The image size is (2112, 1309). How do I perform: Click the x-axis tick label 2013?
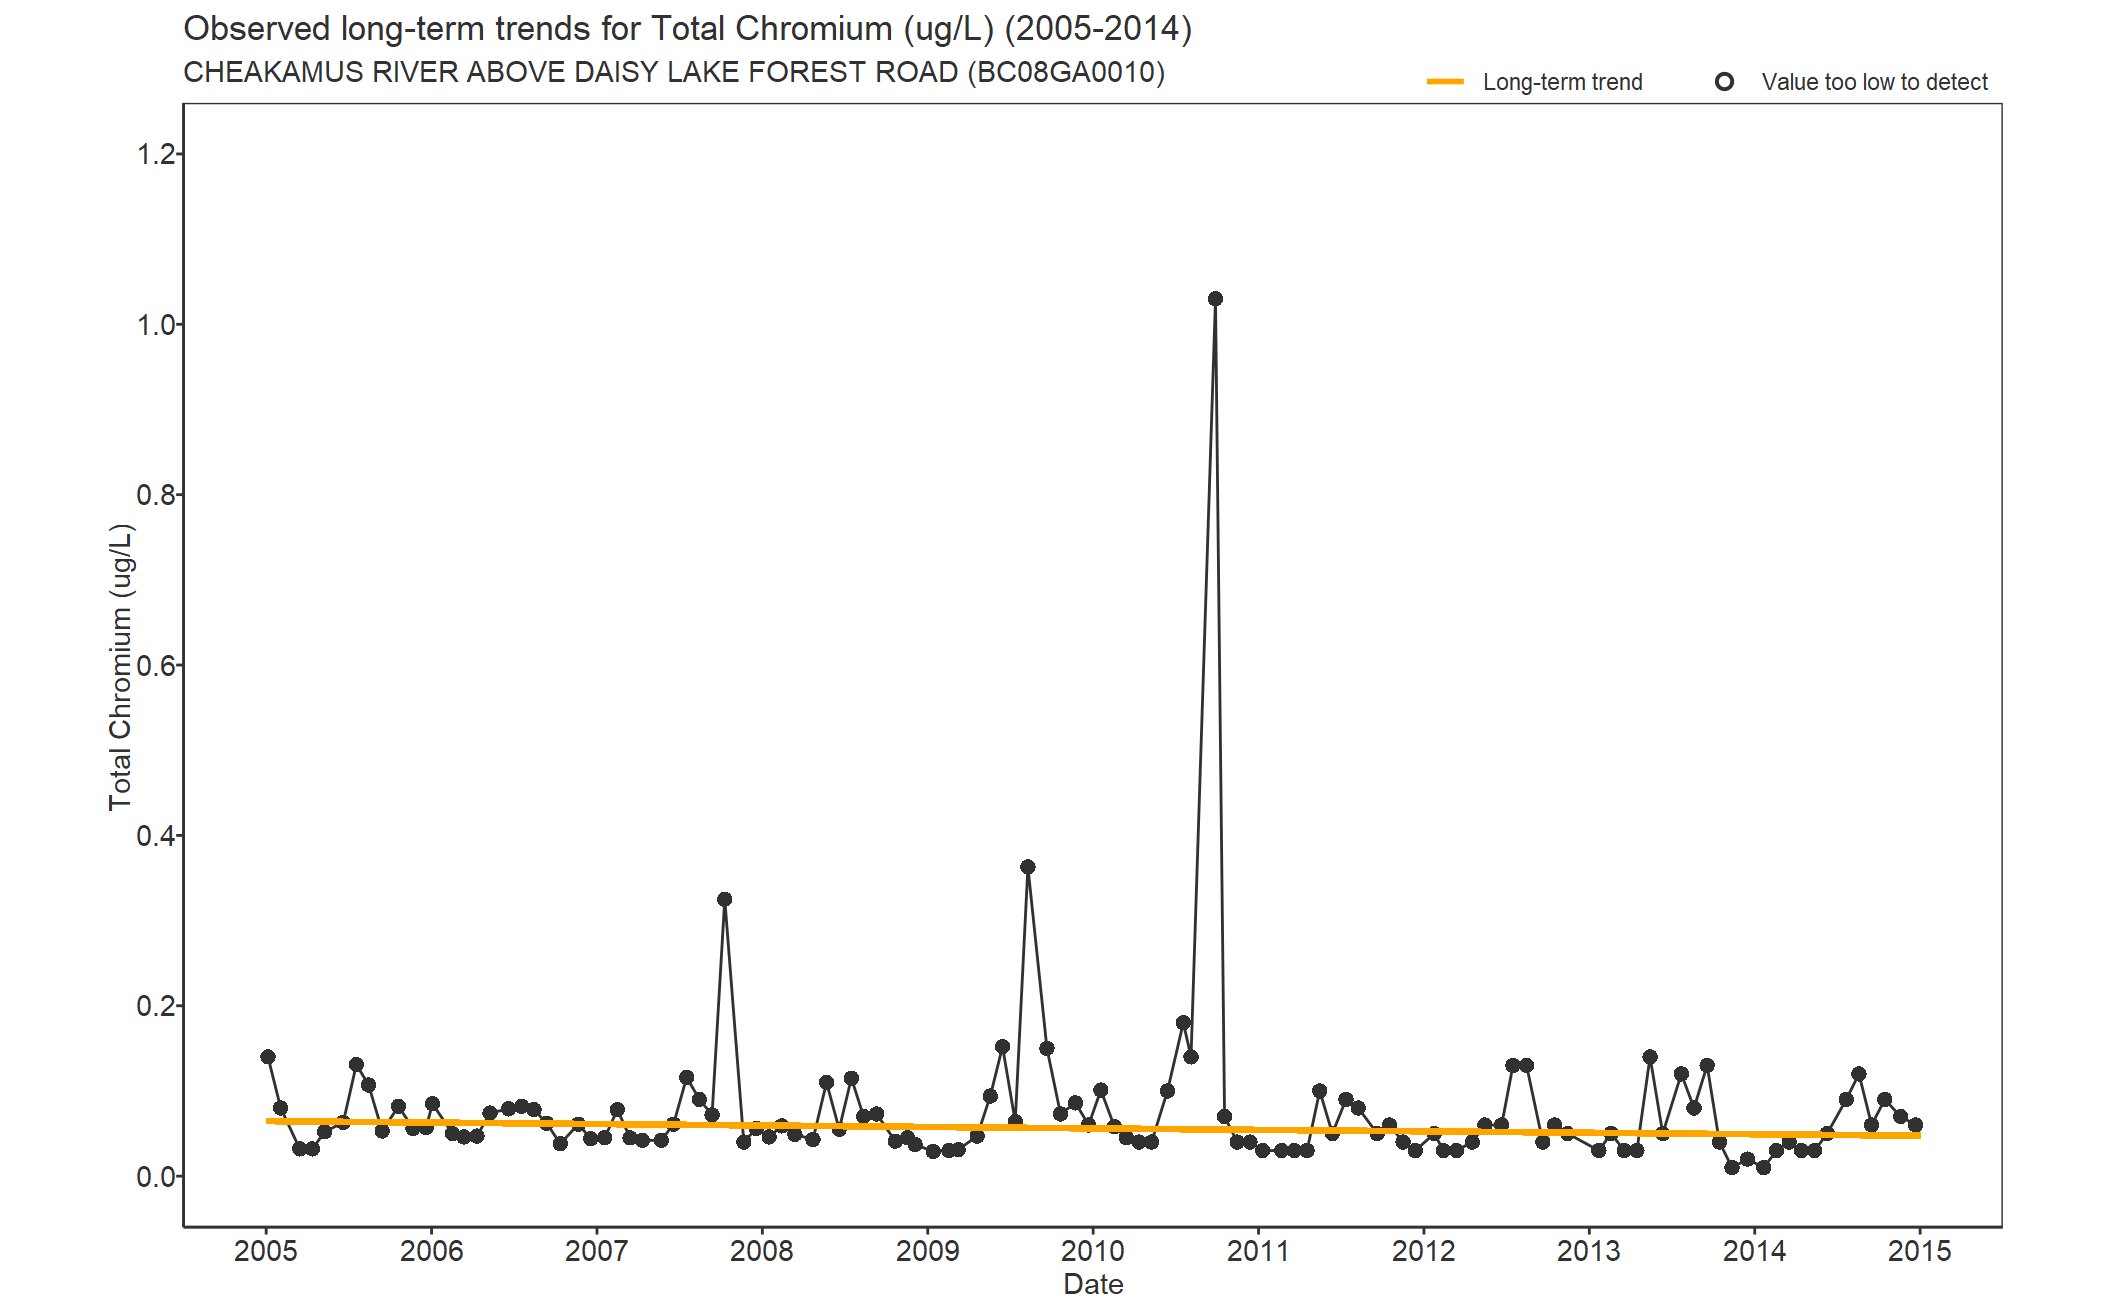(x=1589, y=1251)
